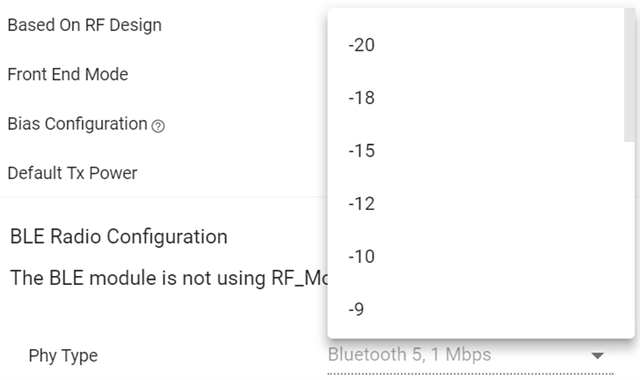Click the Bias Configuration label text
The image size is (640, 380).
point(78,124)
